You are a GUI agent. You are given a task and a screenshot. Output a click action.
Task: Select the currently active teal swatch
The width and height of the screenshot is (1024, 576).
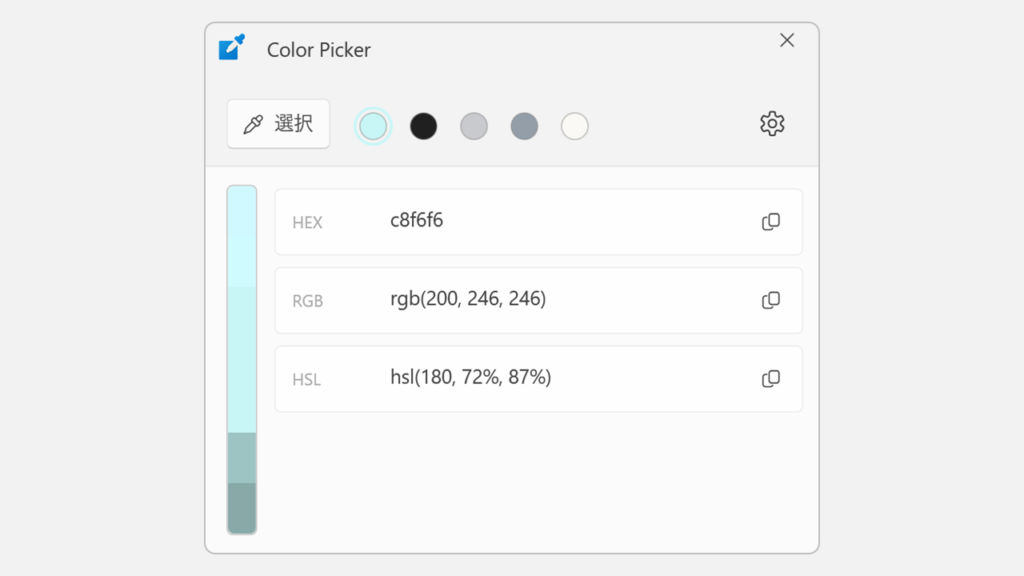pos(372,126)
